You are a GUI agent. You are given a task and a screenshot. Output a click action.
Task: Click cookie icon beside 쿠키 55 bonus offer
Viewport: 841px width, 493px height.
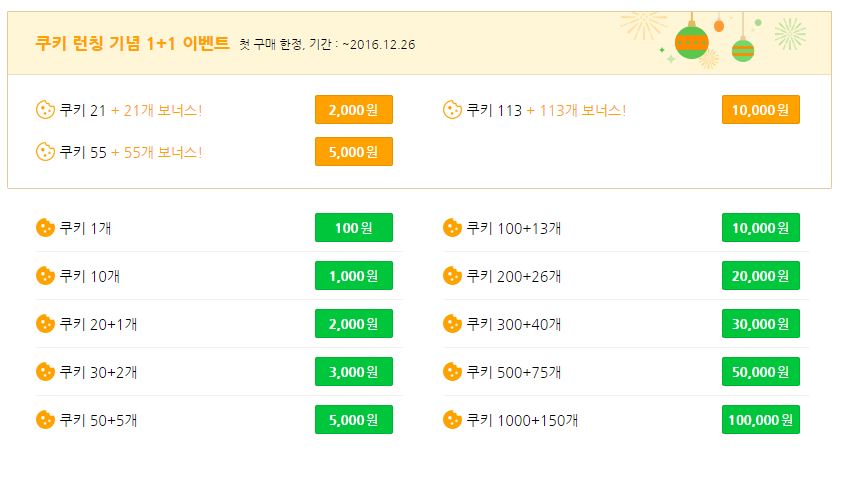[x=45, y=152]
